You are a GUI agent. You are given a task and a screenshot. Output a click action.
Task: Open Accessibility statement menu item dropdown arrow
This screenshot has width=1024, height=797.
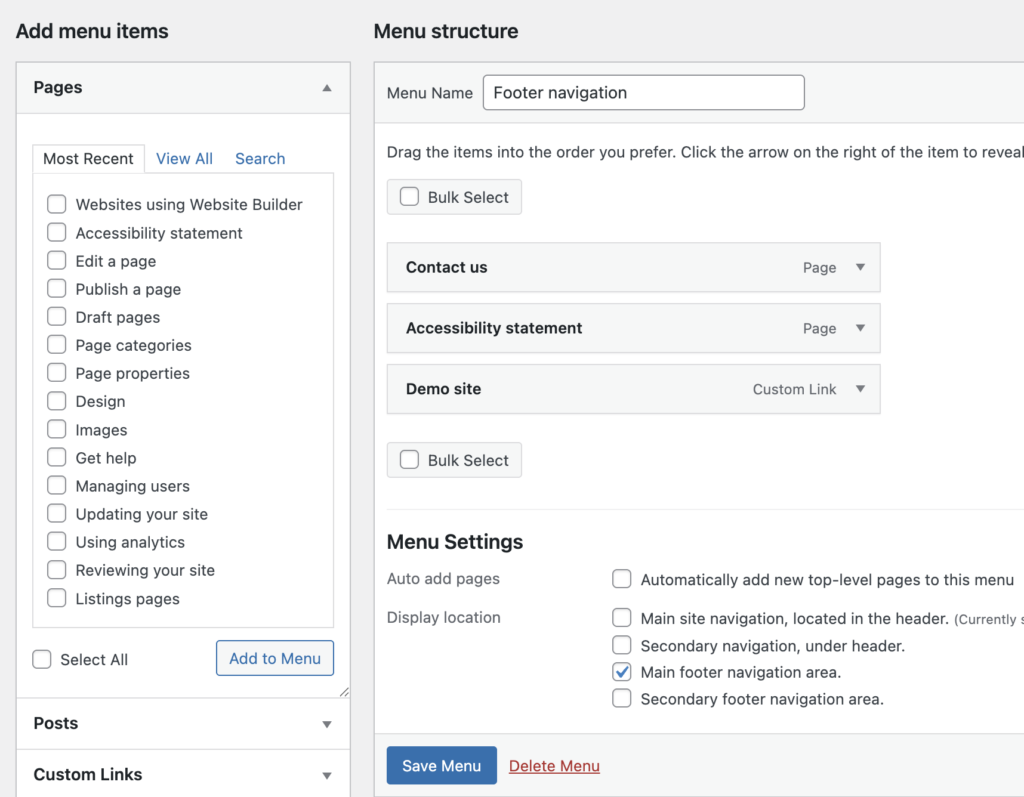pos(860,328)
